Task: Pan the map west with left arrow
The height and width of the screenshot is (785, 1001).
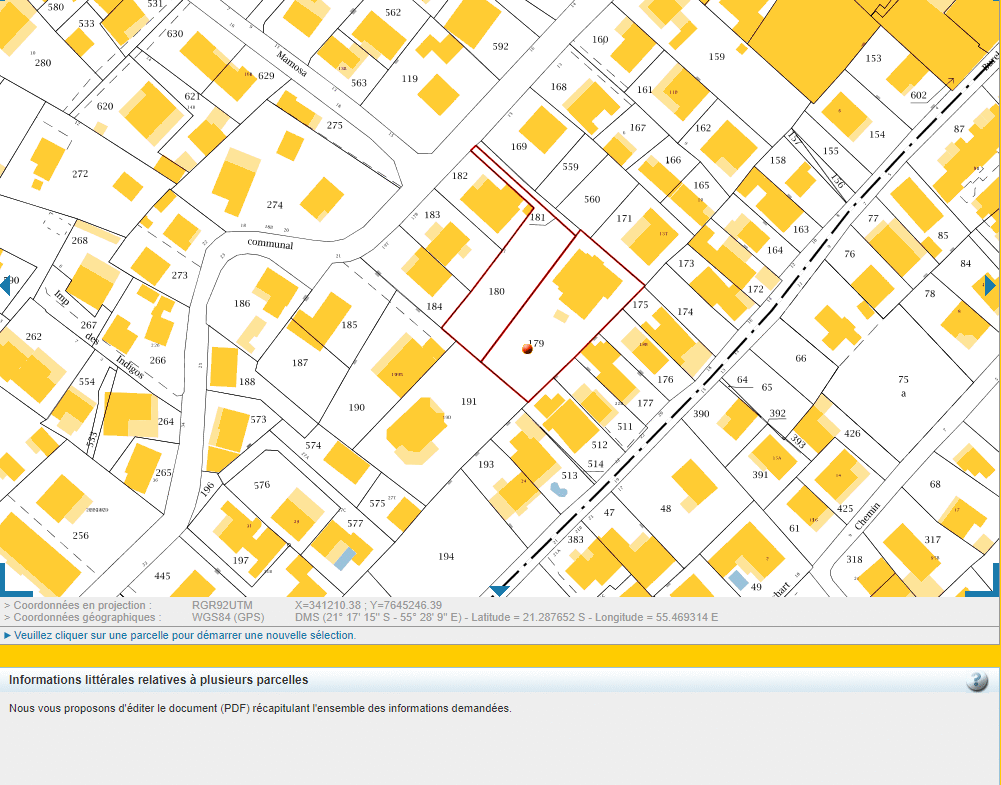Action: pyautogui.click(x=5, y=286)
